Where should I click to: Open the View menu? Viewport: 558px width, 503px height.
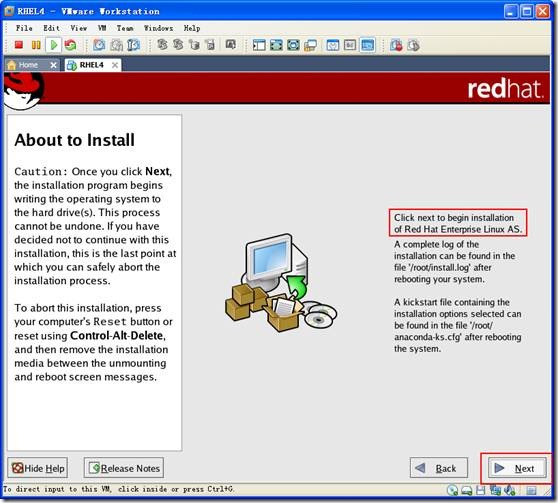(79, 28)
